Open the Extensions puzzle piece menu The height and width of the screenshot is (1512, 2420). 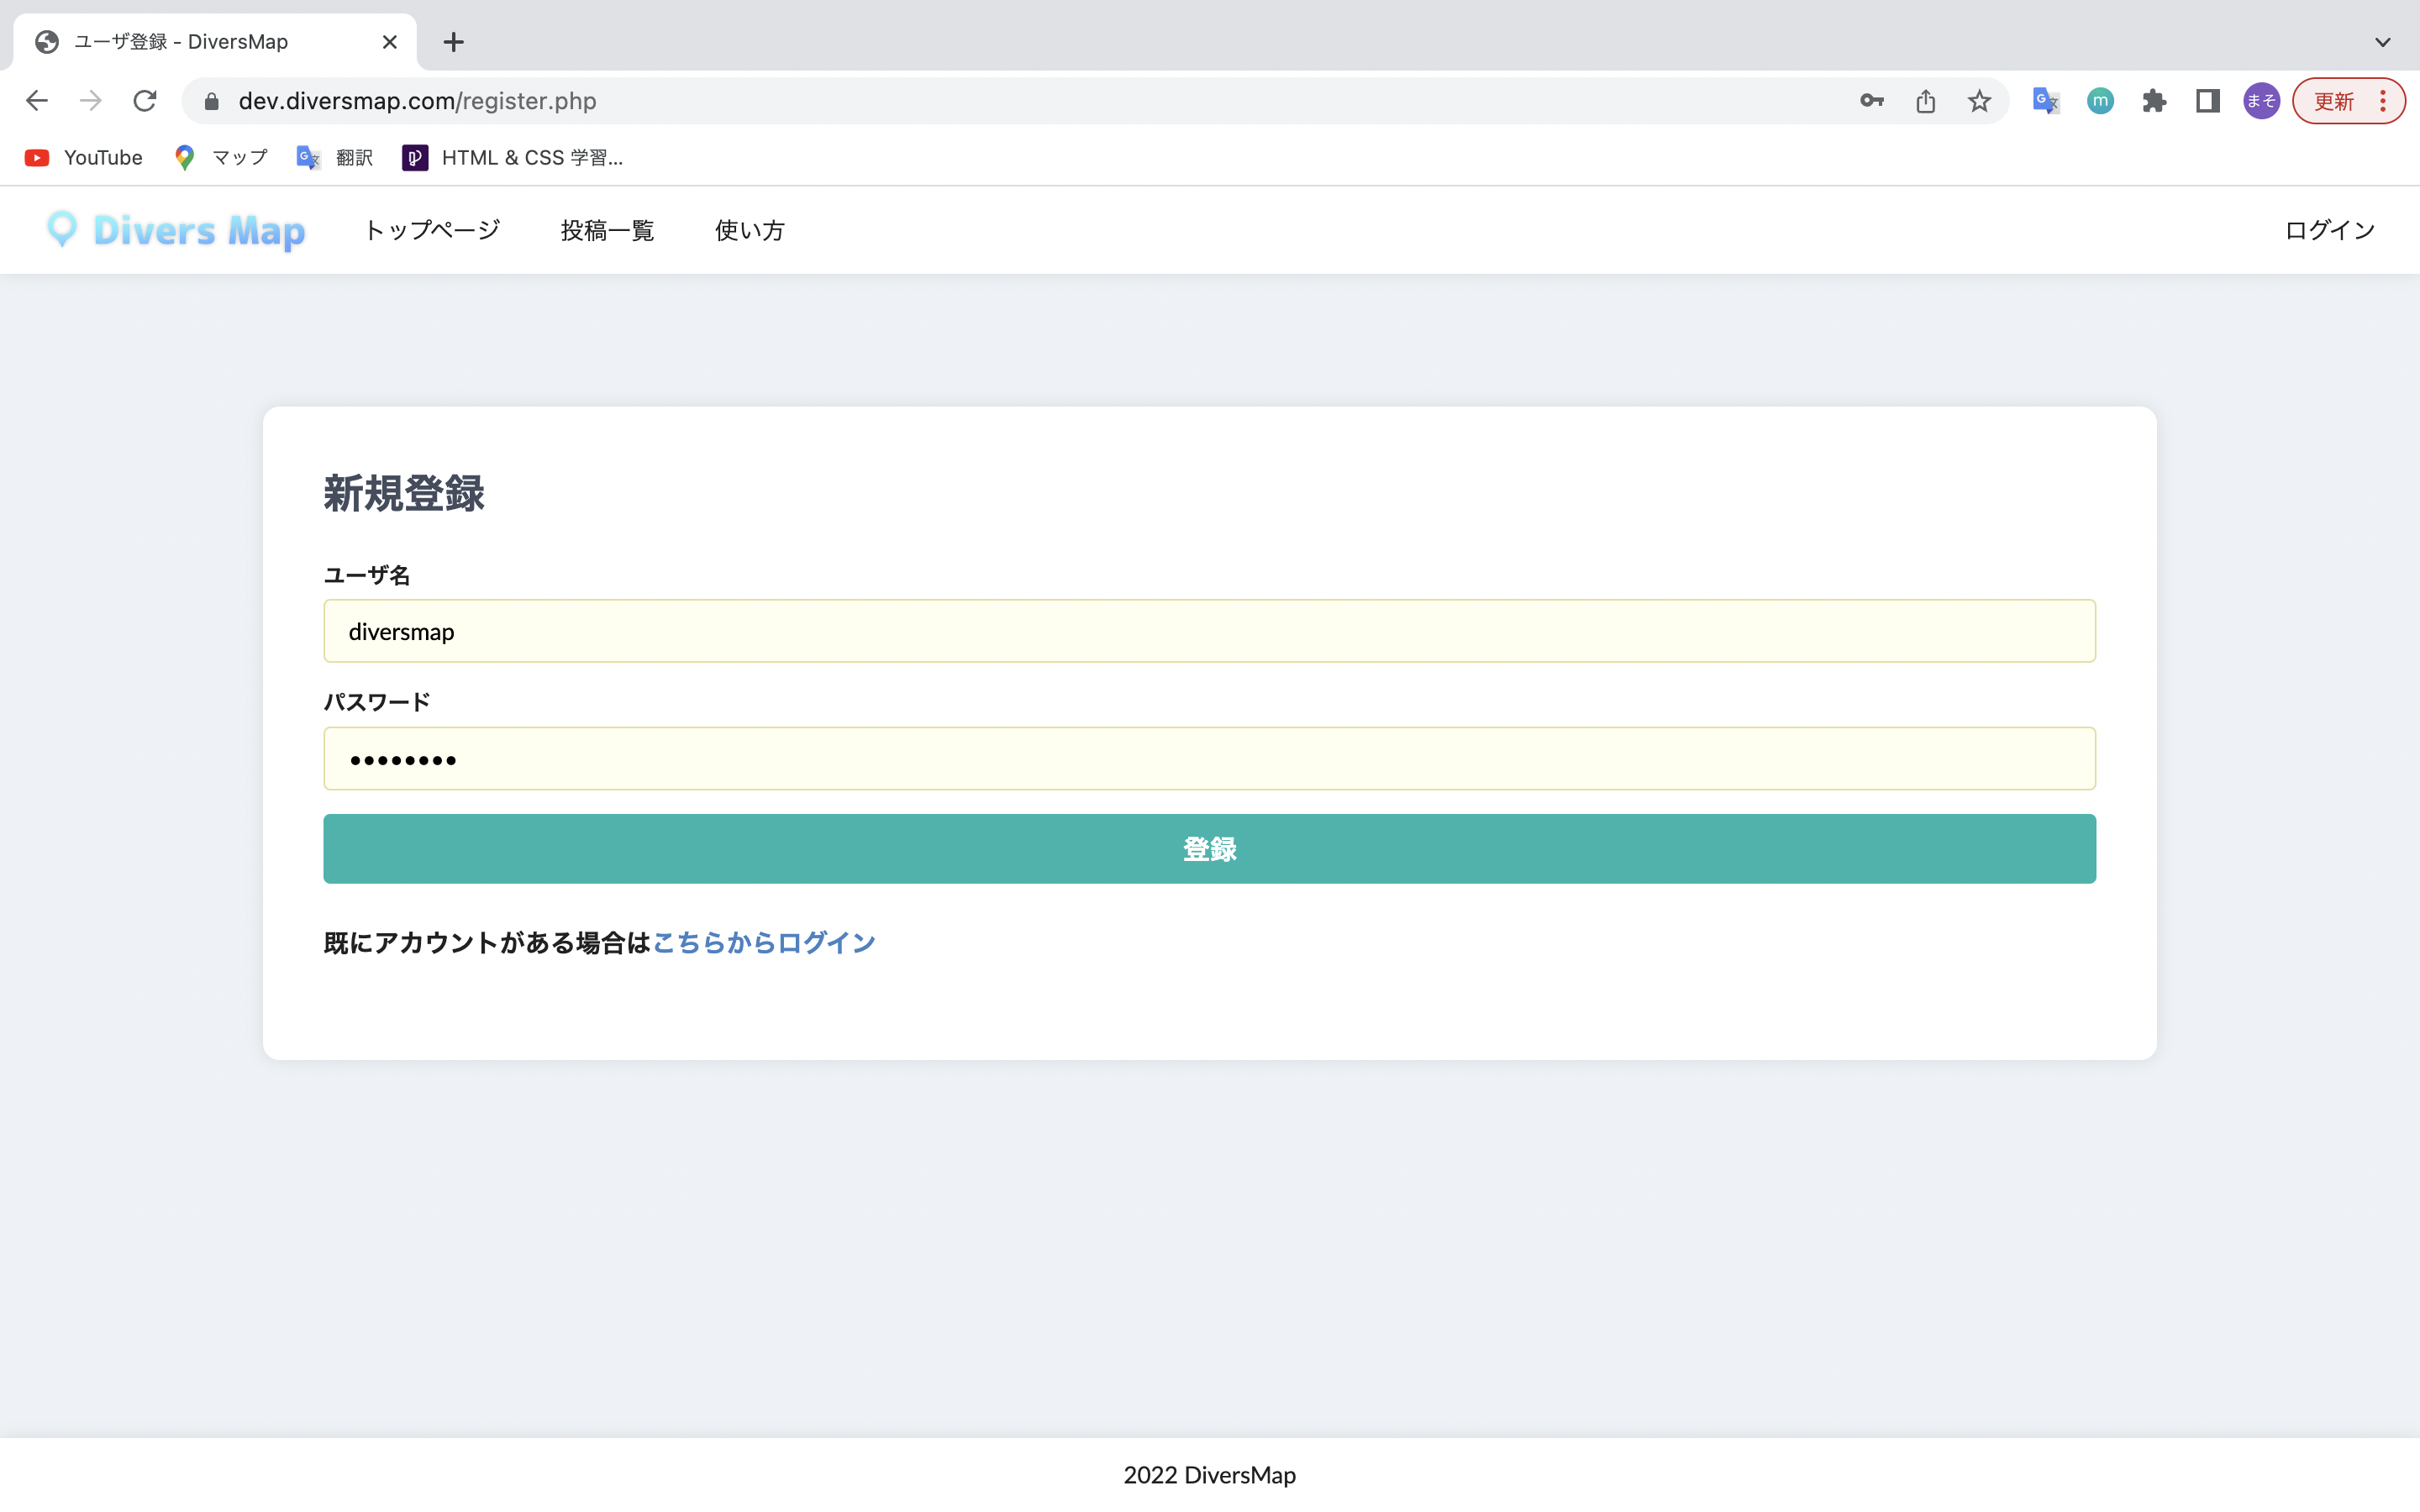2154,101
